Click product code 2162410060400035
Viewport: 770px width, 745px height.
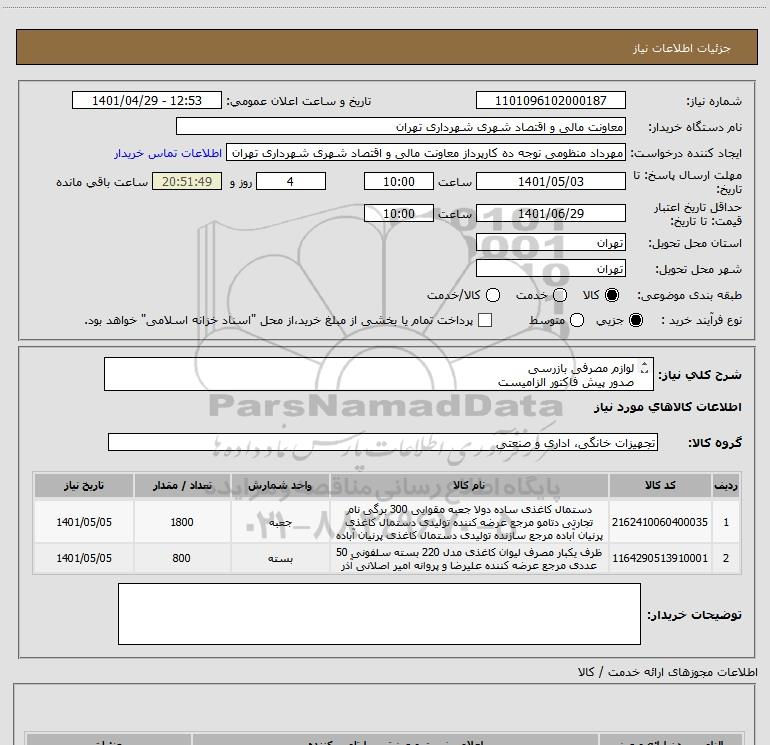pos(660,522)
